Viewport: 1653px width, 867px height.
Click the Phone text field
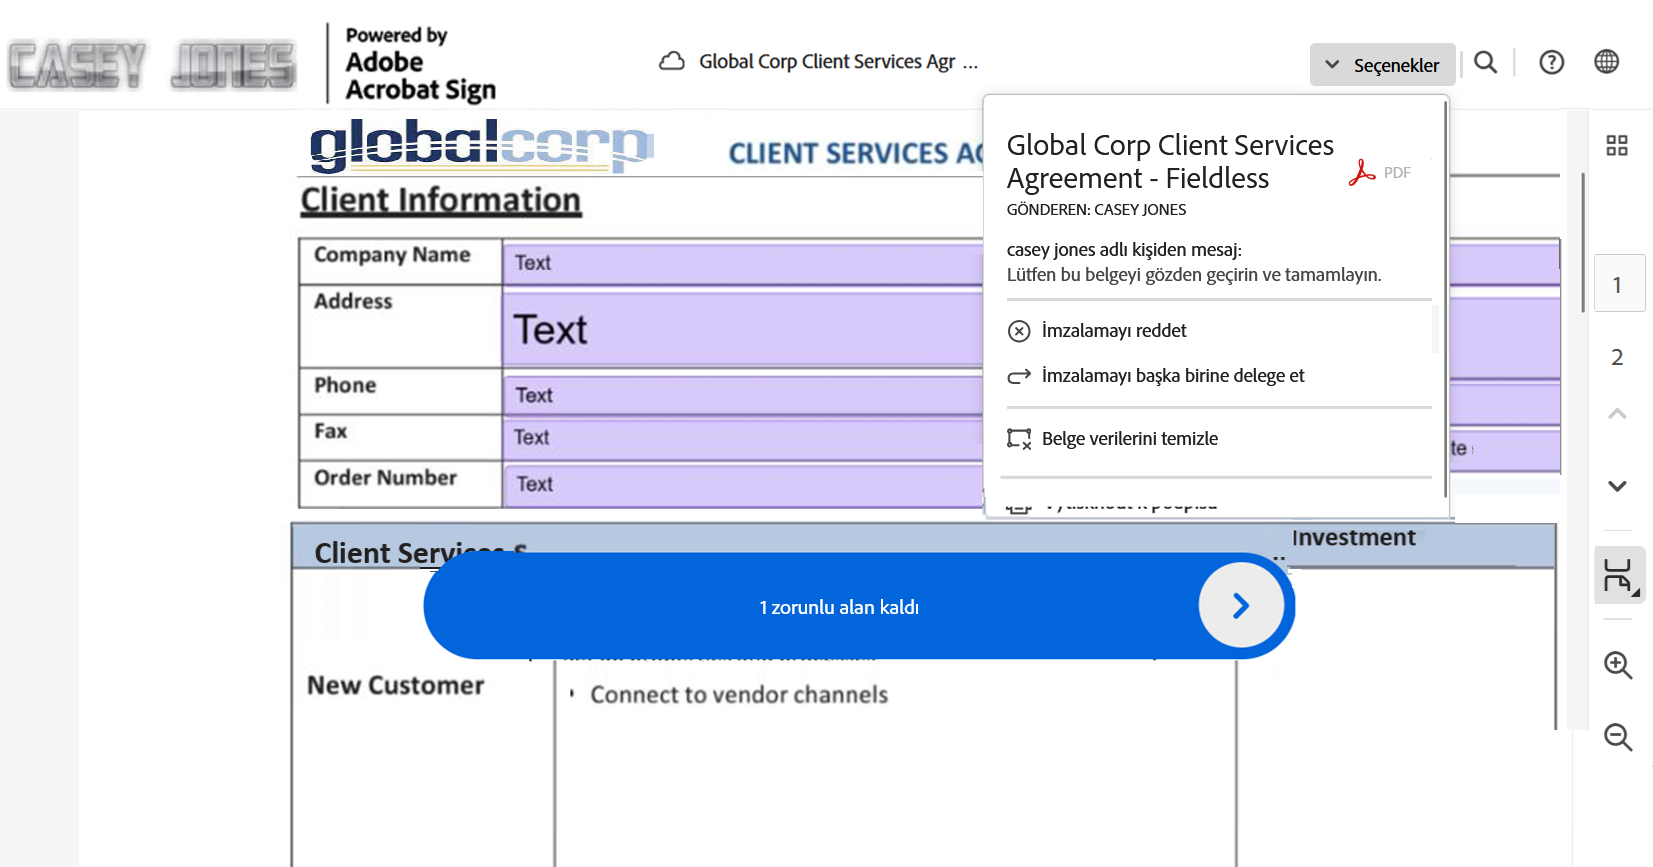tap(744, 395)
